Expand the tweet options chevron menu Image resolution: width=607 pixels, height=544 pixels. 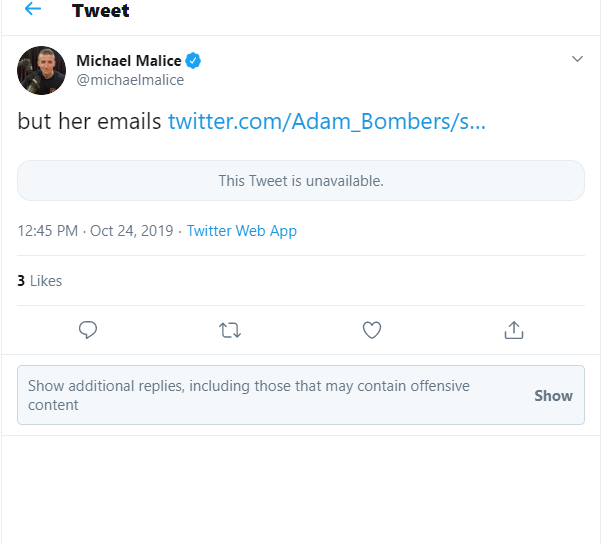click(577, 60)
